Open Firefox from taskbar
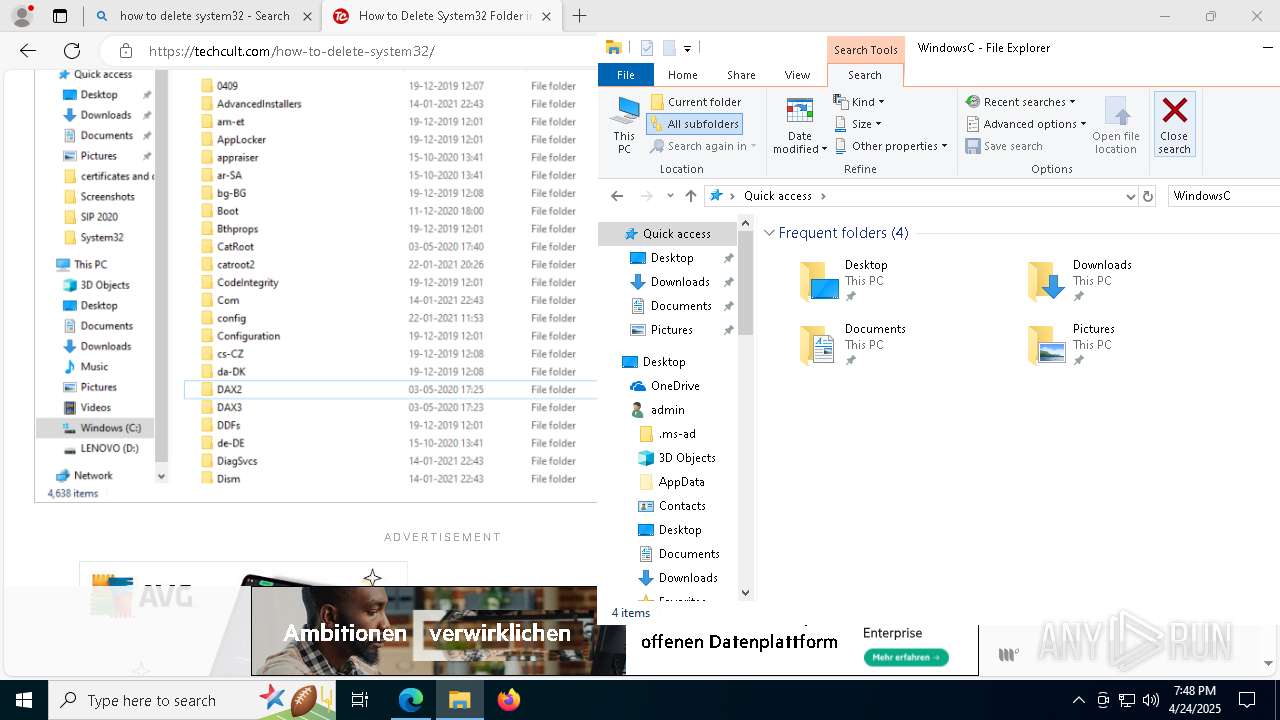The image size is (1280, 720). pyautogui.click(x=509, y=700)
